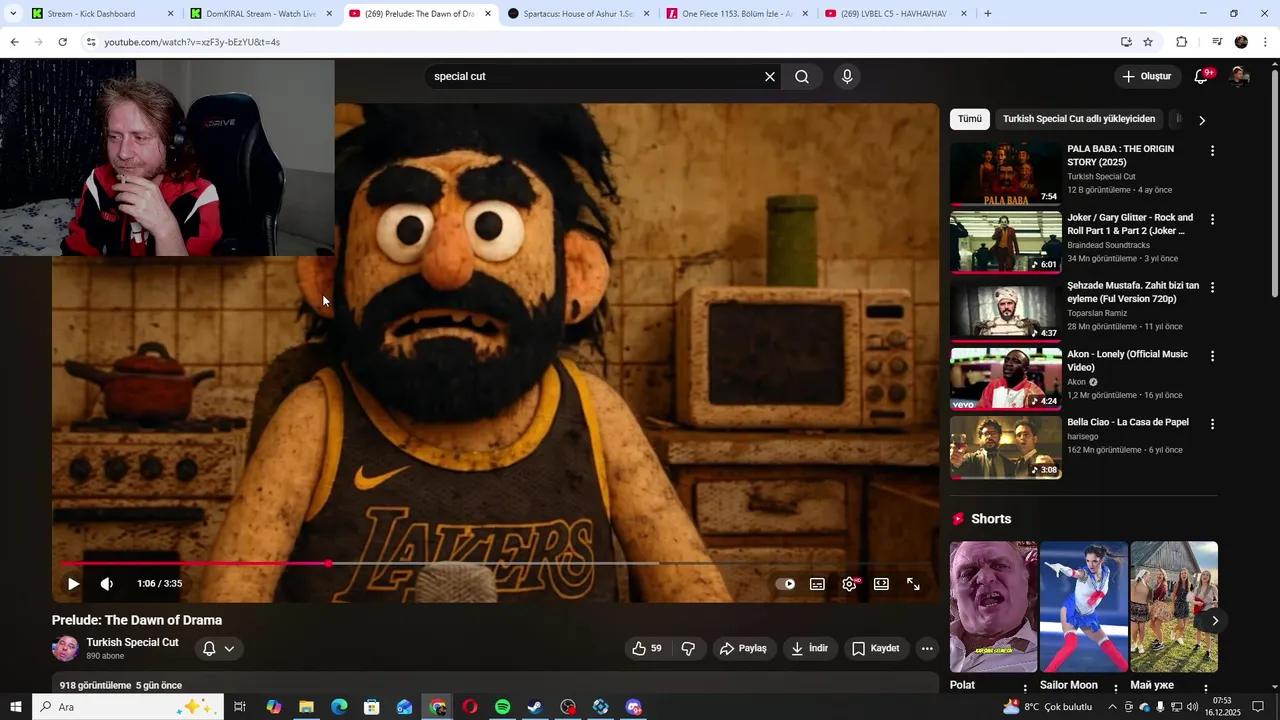1280x720 pixels.
Task: Click Turkish Special Cut channel avatar
Action: (x=65, y=649)
